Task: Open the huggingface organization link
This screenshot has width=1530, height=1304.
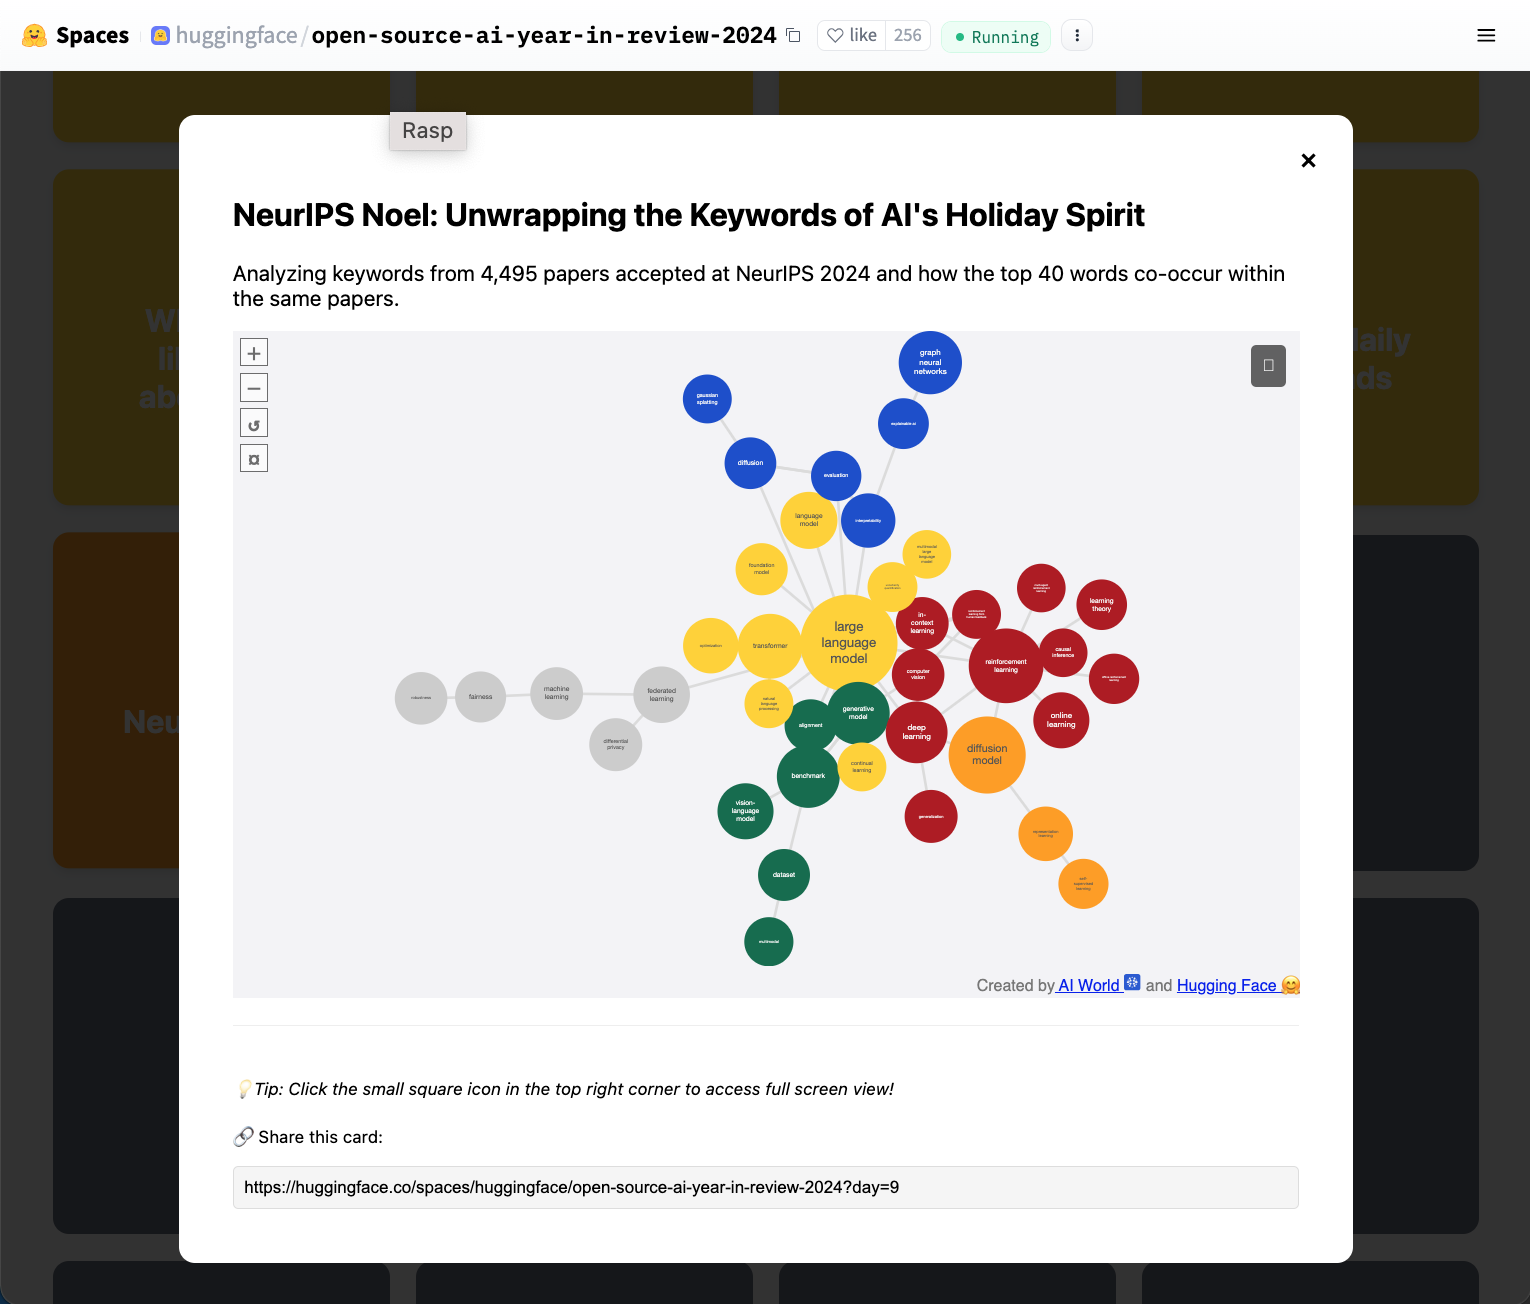Action: [x=236, y=36]
